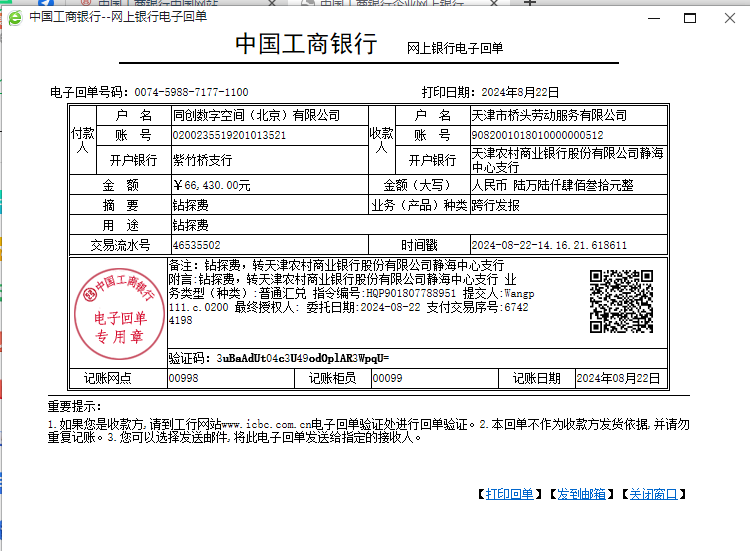Select timestamp 2024-08-22-14.16.21.618611

coord(549,245)
